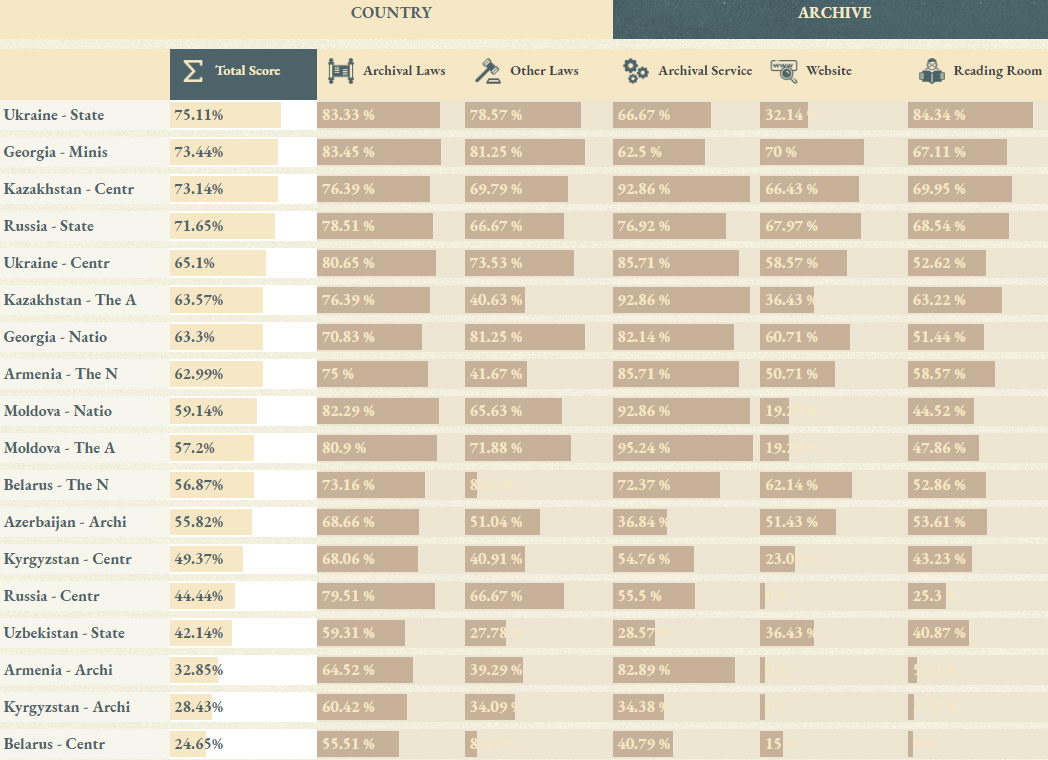Sort by Archival Laws column label
The height and width of the screenshot is (760, 1048).
pyautogui.click(x=404, y=71)
